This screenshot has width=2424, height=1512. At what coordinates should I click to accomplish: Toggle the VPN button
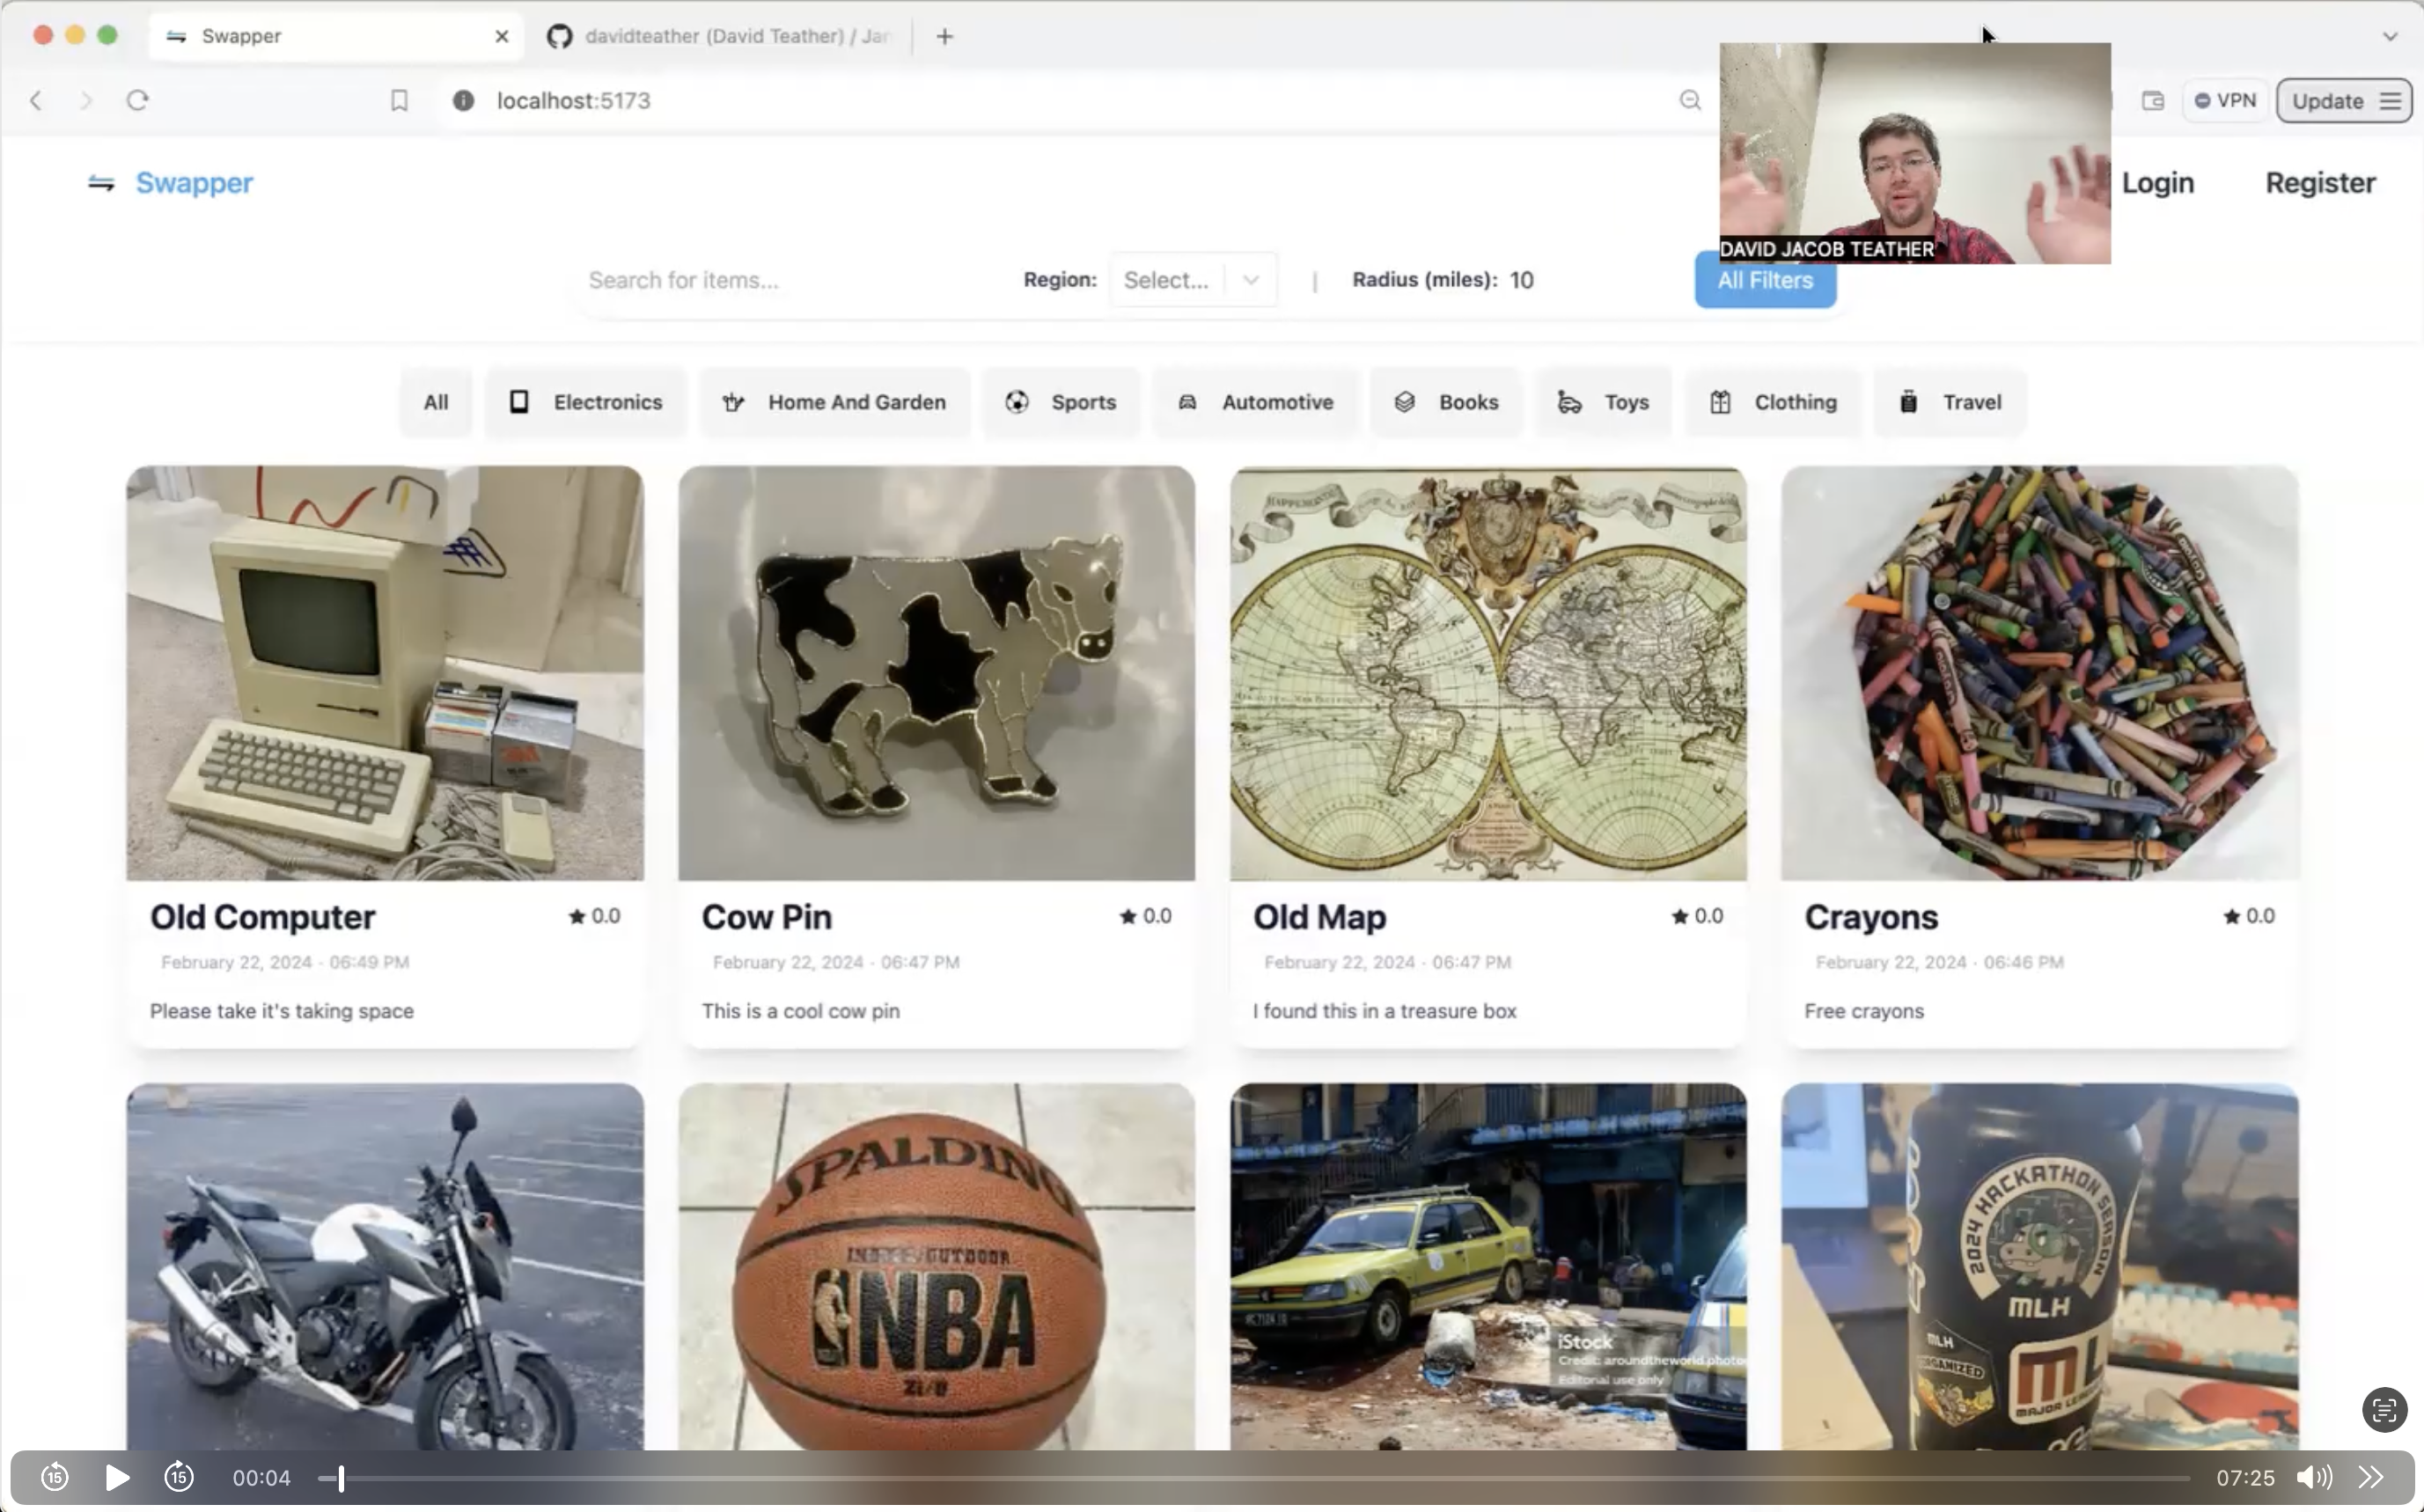coord(2225,100)
